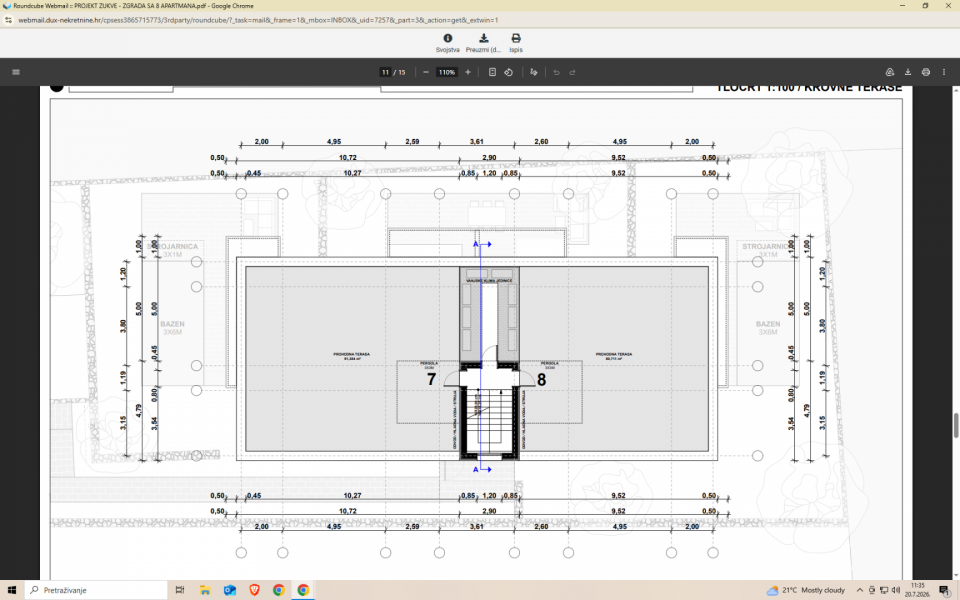Zoom in with the plus button
Screen dimensions: 960x600
click(x=468, y=72)
